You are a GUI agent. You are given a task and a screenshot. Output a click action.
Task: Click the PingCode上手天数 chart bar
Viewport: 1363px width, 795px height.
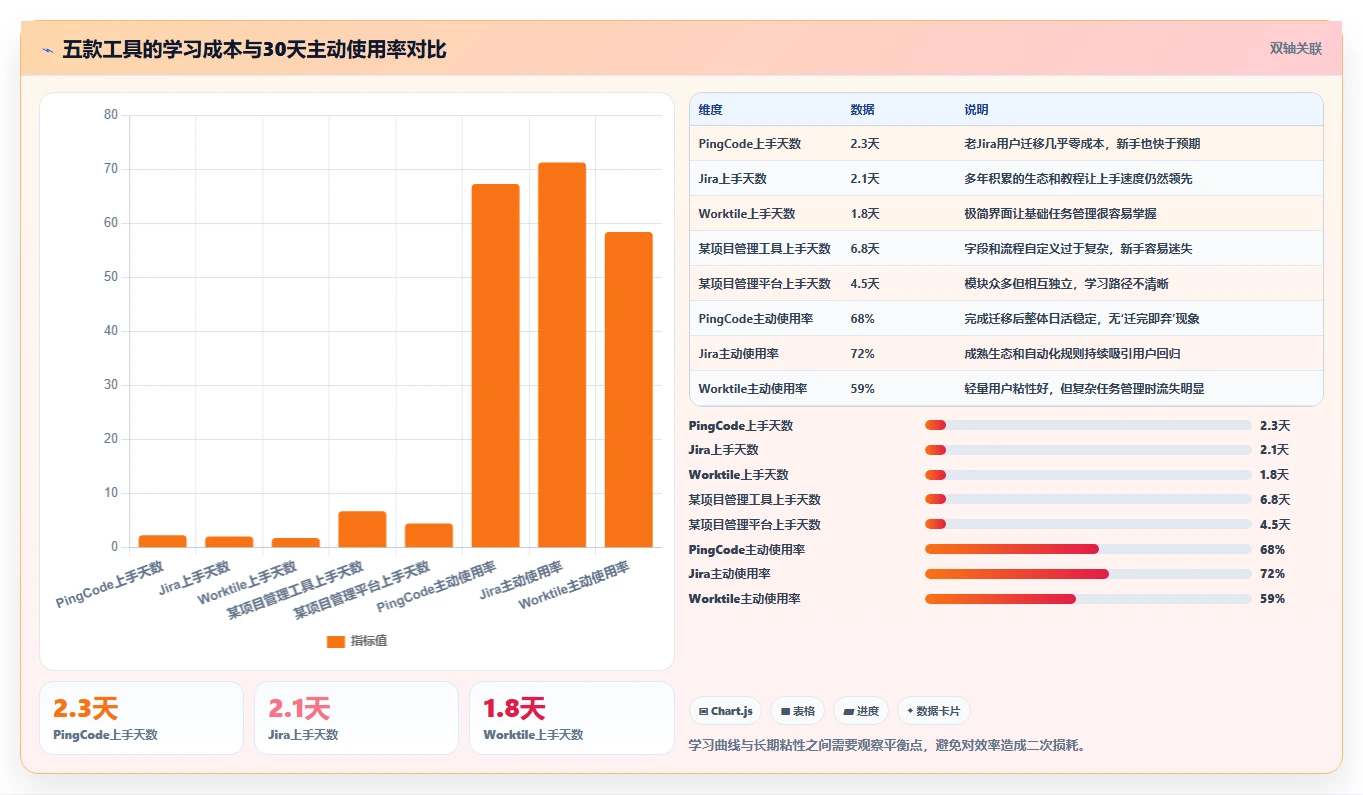click(162, 541)
